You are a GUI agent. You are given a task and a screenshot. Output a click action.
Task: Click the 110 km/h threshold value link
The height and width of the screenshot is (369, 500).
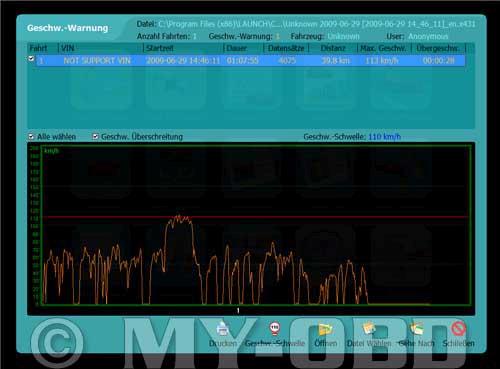384,137
